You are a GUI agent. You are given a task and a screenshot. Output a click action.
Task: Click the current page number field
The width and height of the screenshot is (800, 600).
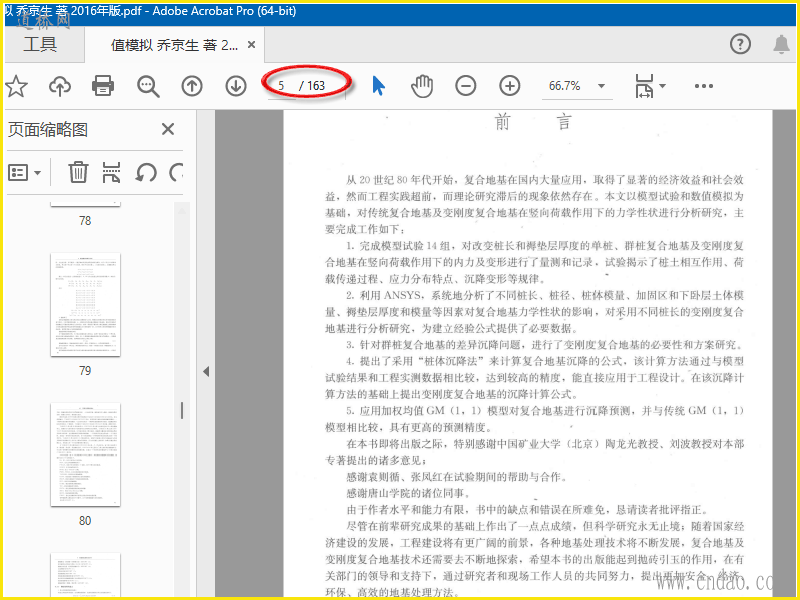pyautogui.click(x=282, y=86)
